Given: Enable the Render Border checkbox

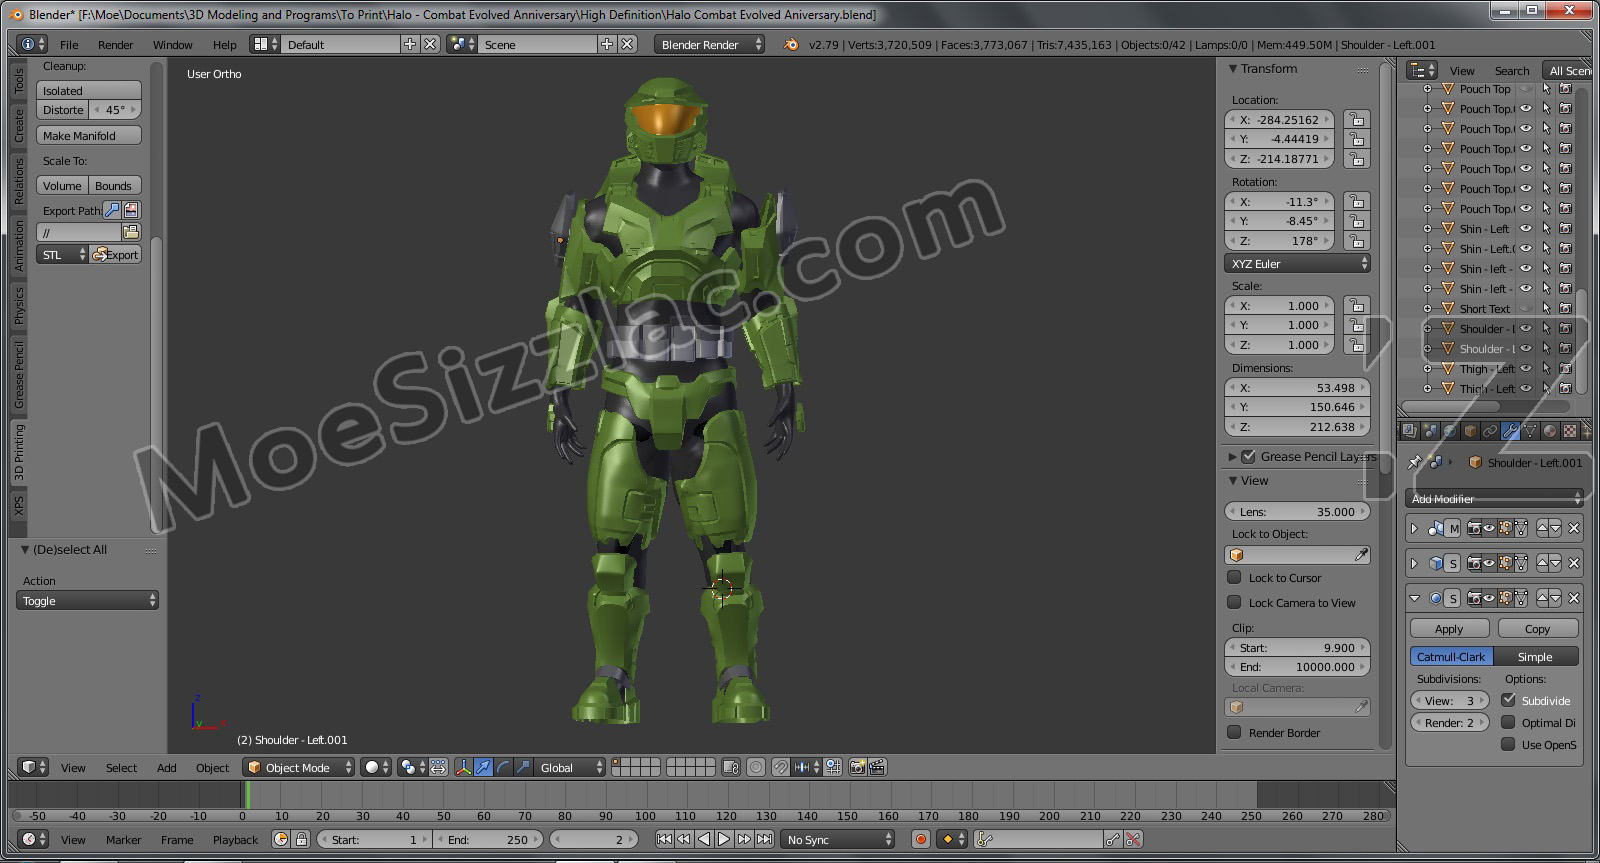Looking at the screenshot, I should click(x=1234, y=733).
